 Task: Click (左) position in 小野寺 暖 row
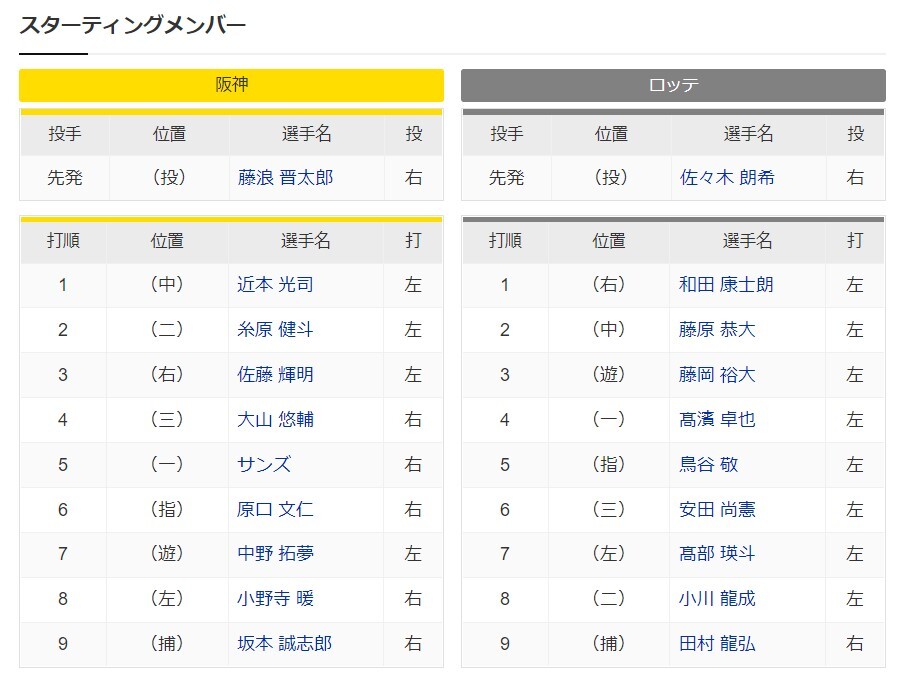click(x=167, y=598)
